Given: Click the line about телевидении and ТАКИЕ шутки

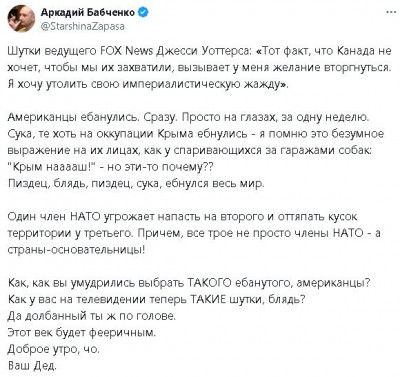Looking at the screenshot, I should coord(156,299).
